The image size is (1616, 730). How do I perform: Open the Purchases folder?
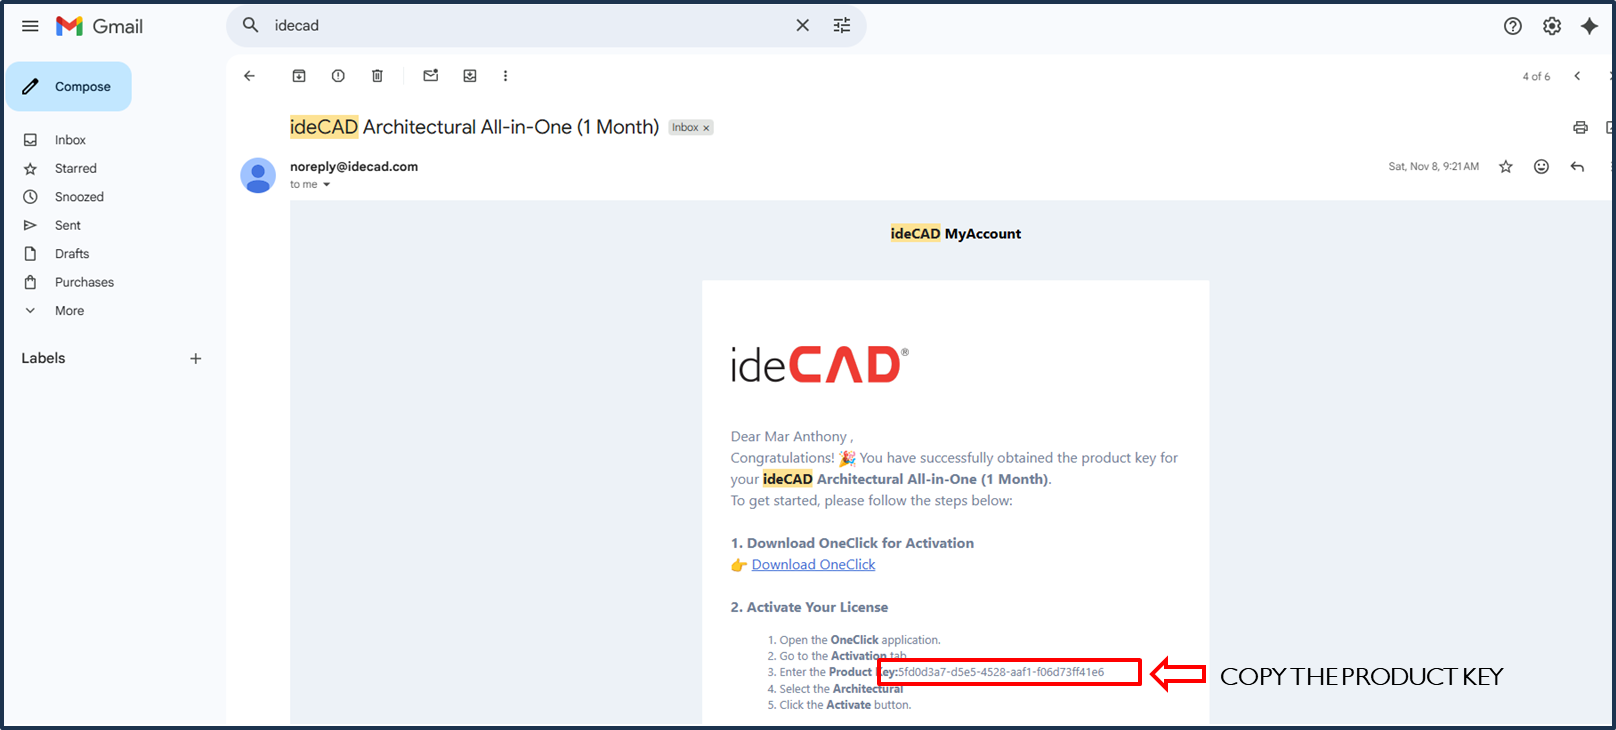[x=84, y=282]
